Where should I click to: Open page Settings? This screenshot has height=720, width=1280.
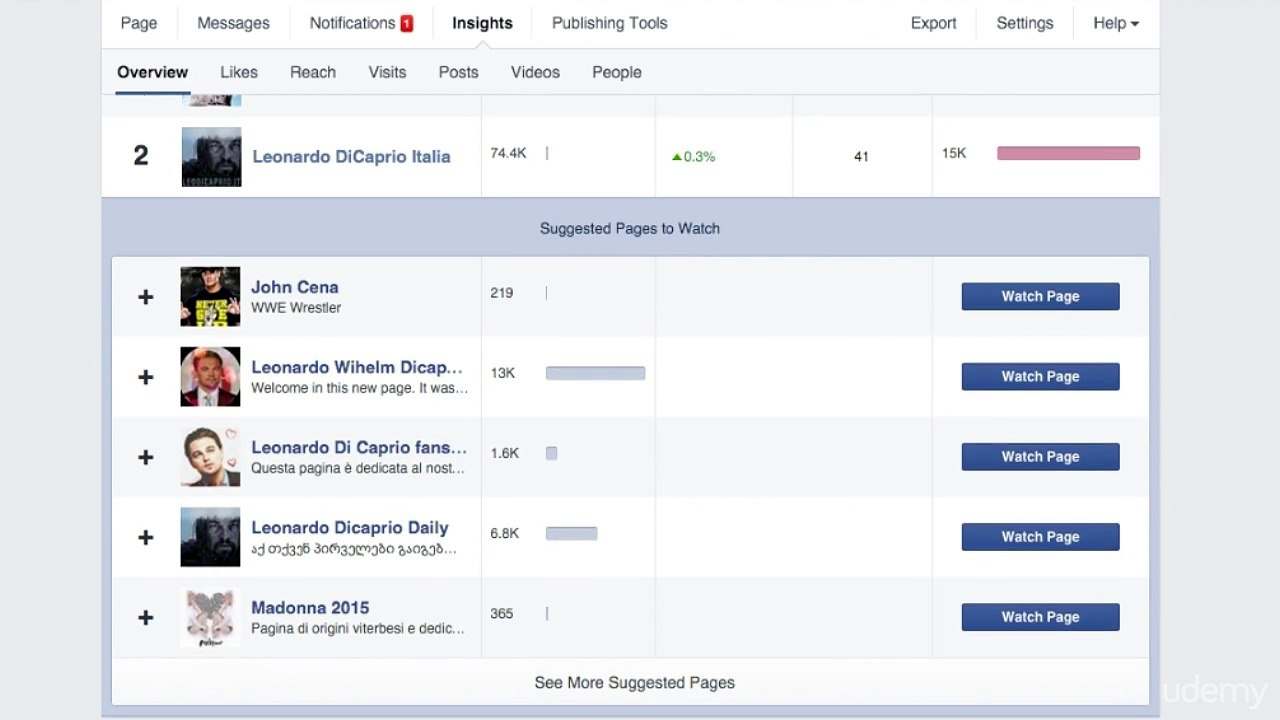pos(1025,23)
